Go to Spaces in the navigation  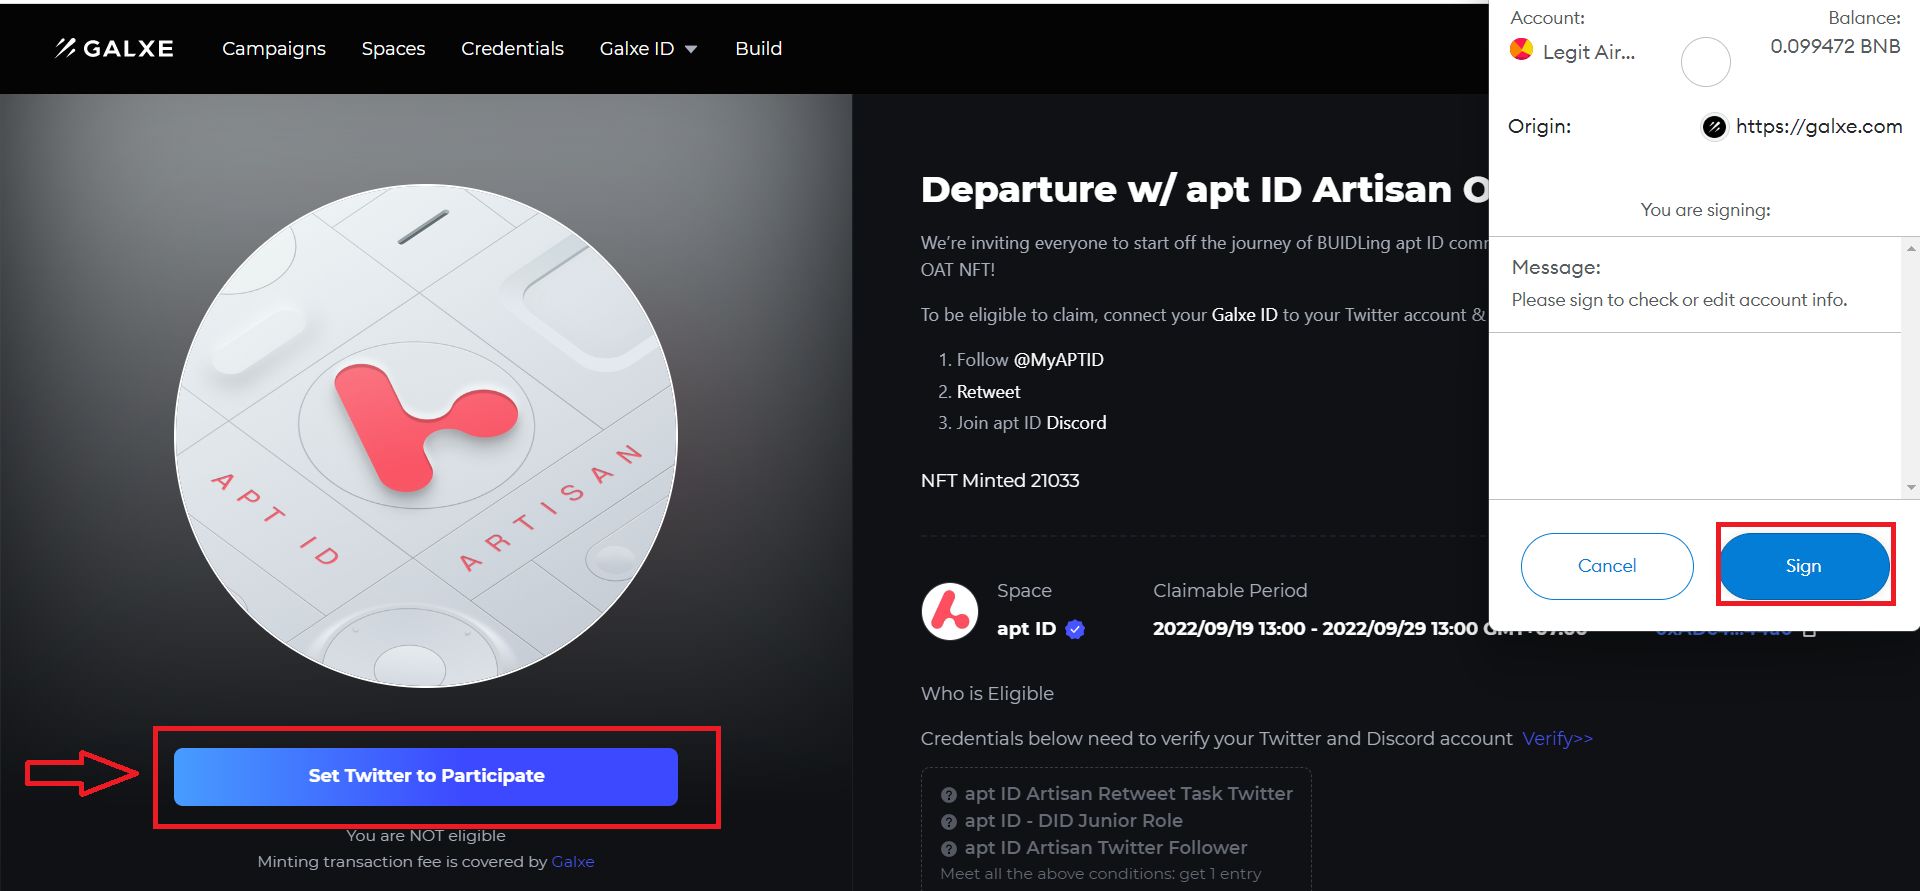pos(393,48)
